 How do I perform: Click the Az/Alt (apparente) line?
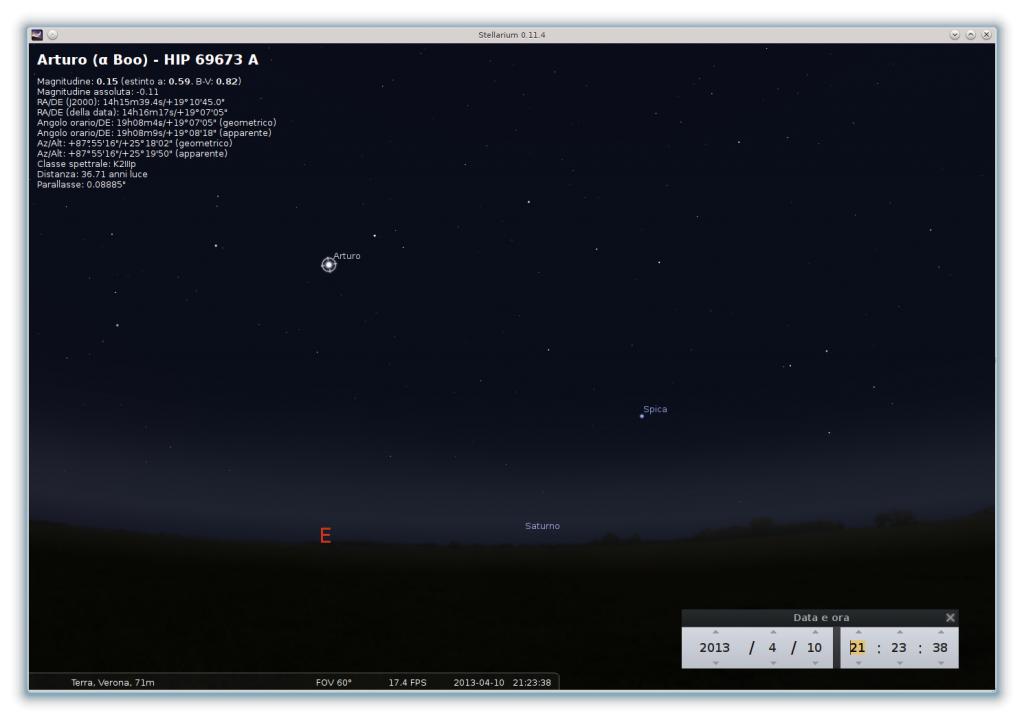tap(133, 154)
